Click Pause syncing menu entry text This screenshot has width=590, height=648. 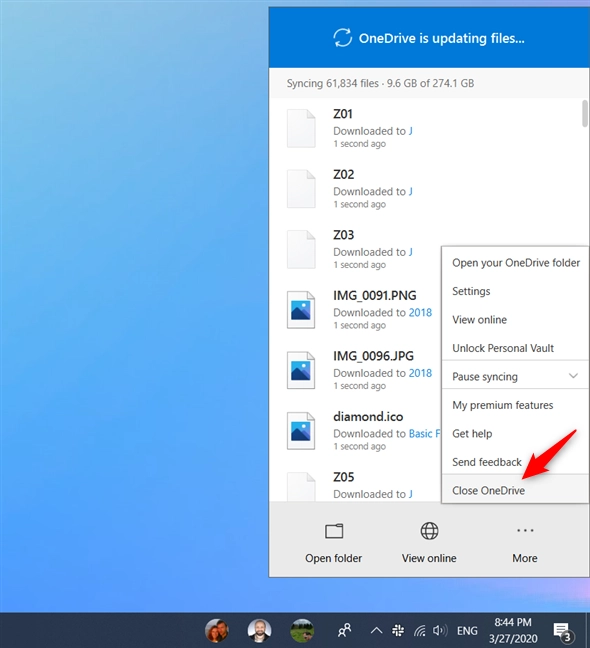click(x=485, y=377)
